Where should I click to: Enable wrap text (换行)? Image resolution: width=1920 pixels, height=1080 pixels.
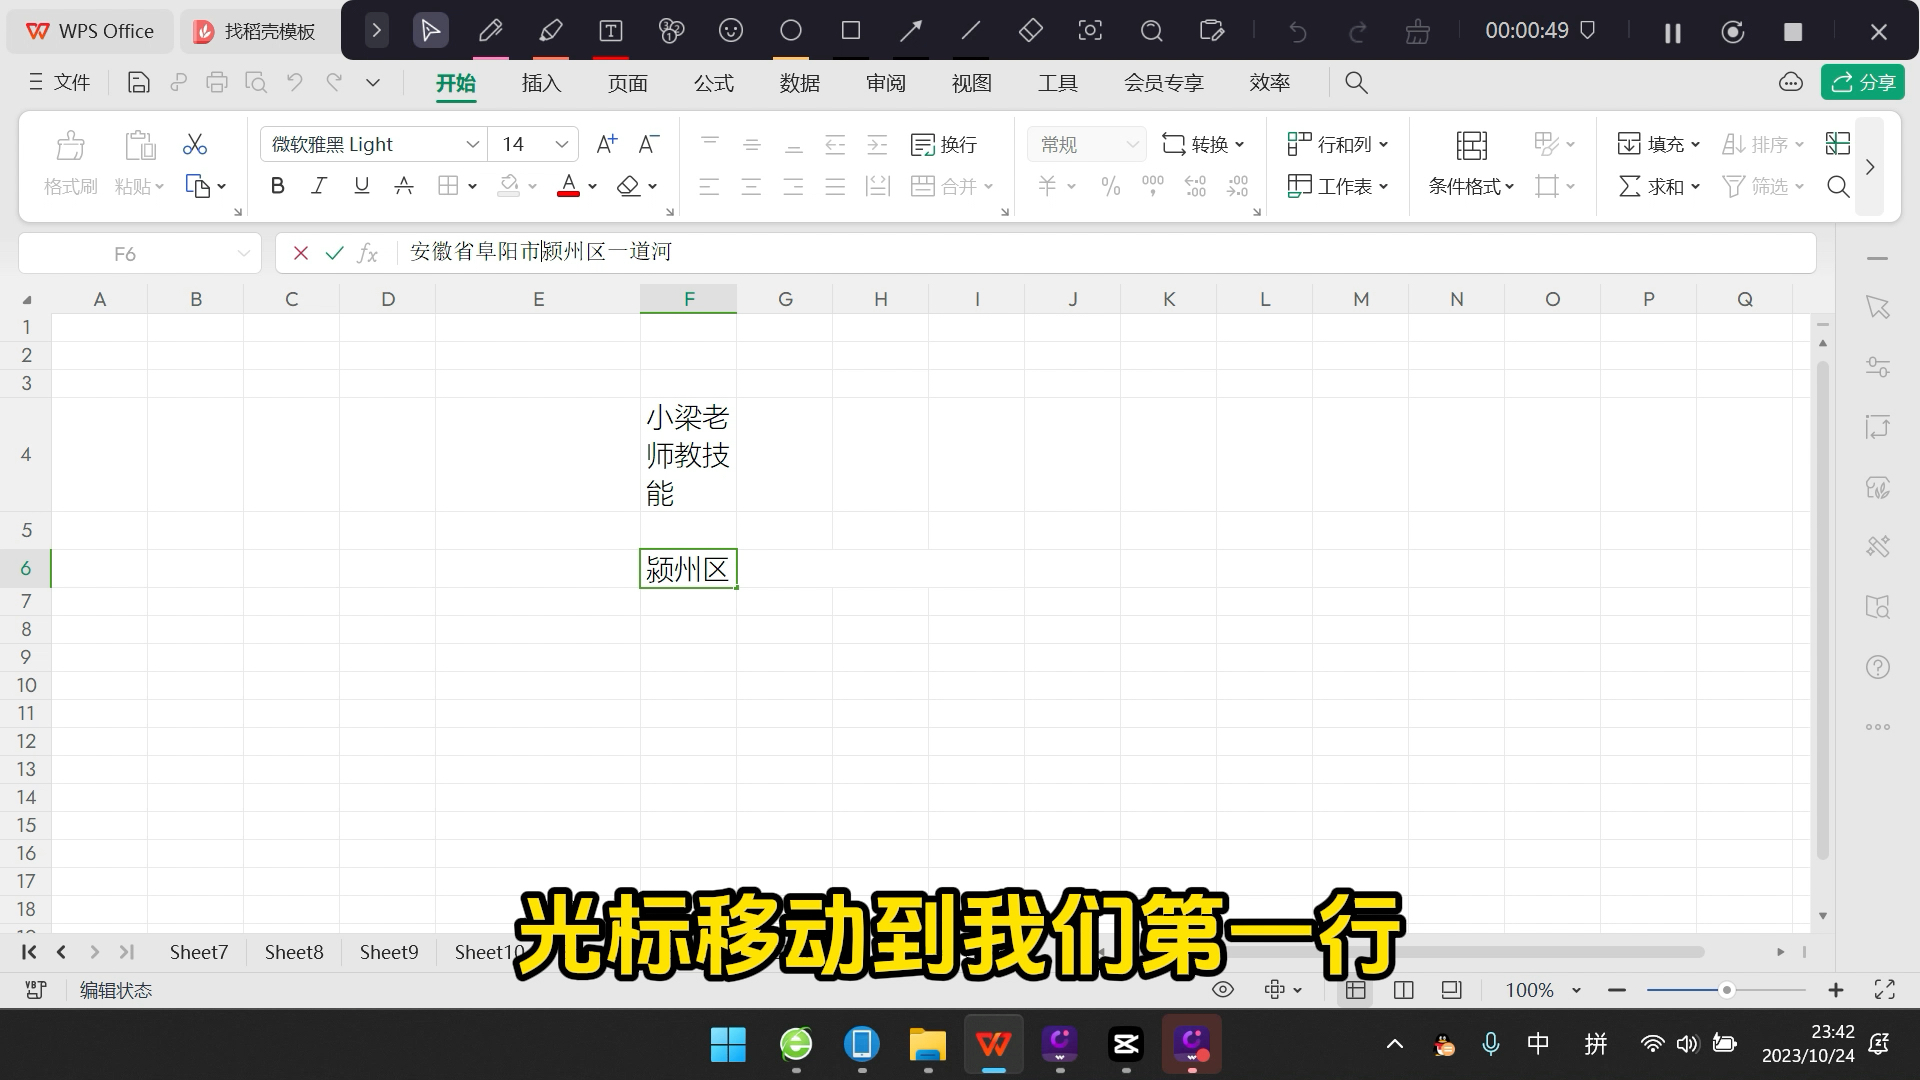pos(944,144)
